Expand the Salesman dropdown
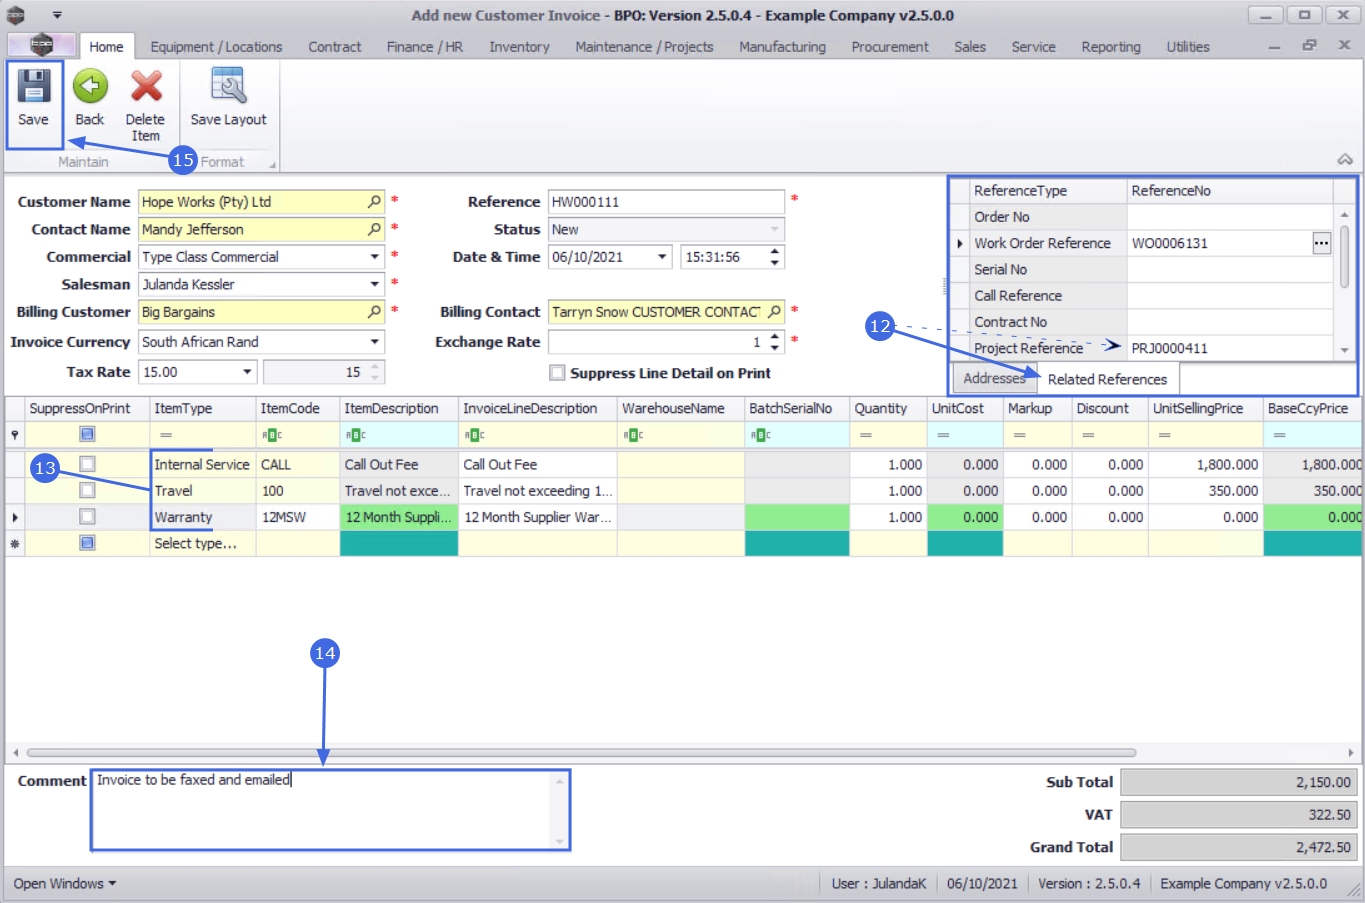This screenshot has width=1365, height=903. (x=375, y=285)
